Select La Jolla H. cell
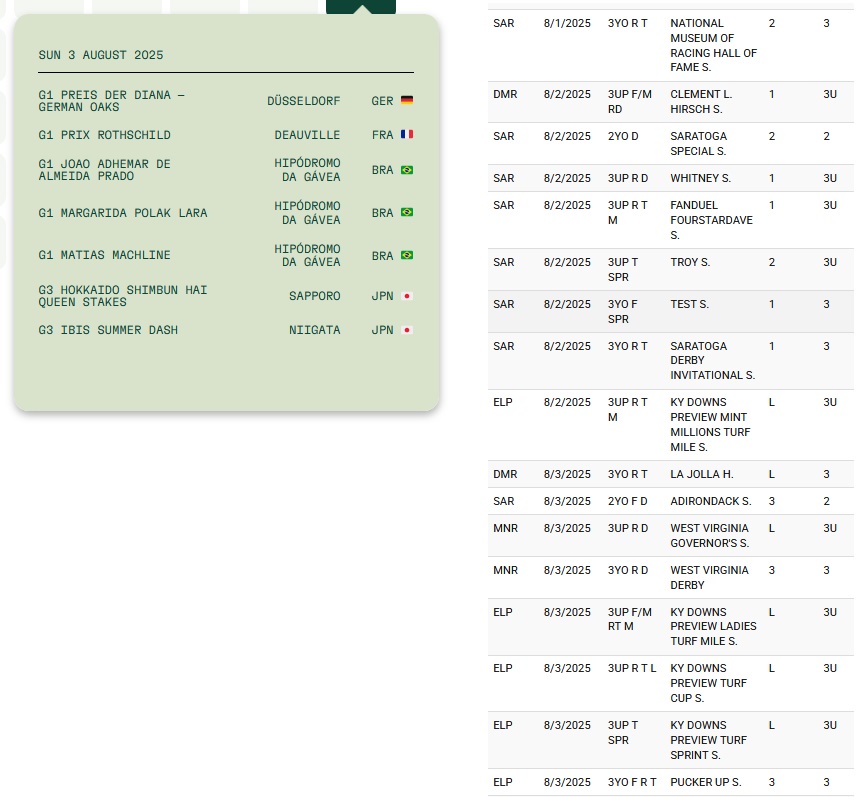The width and height of the screenshot is (864, 797). pyautogui.click(x=701, y=474)
